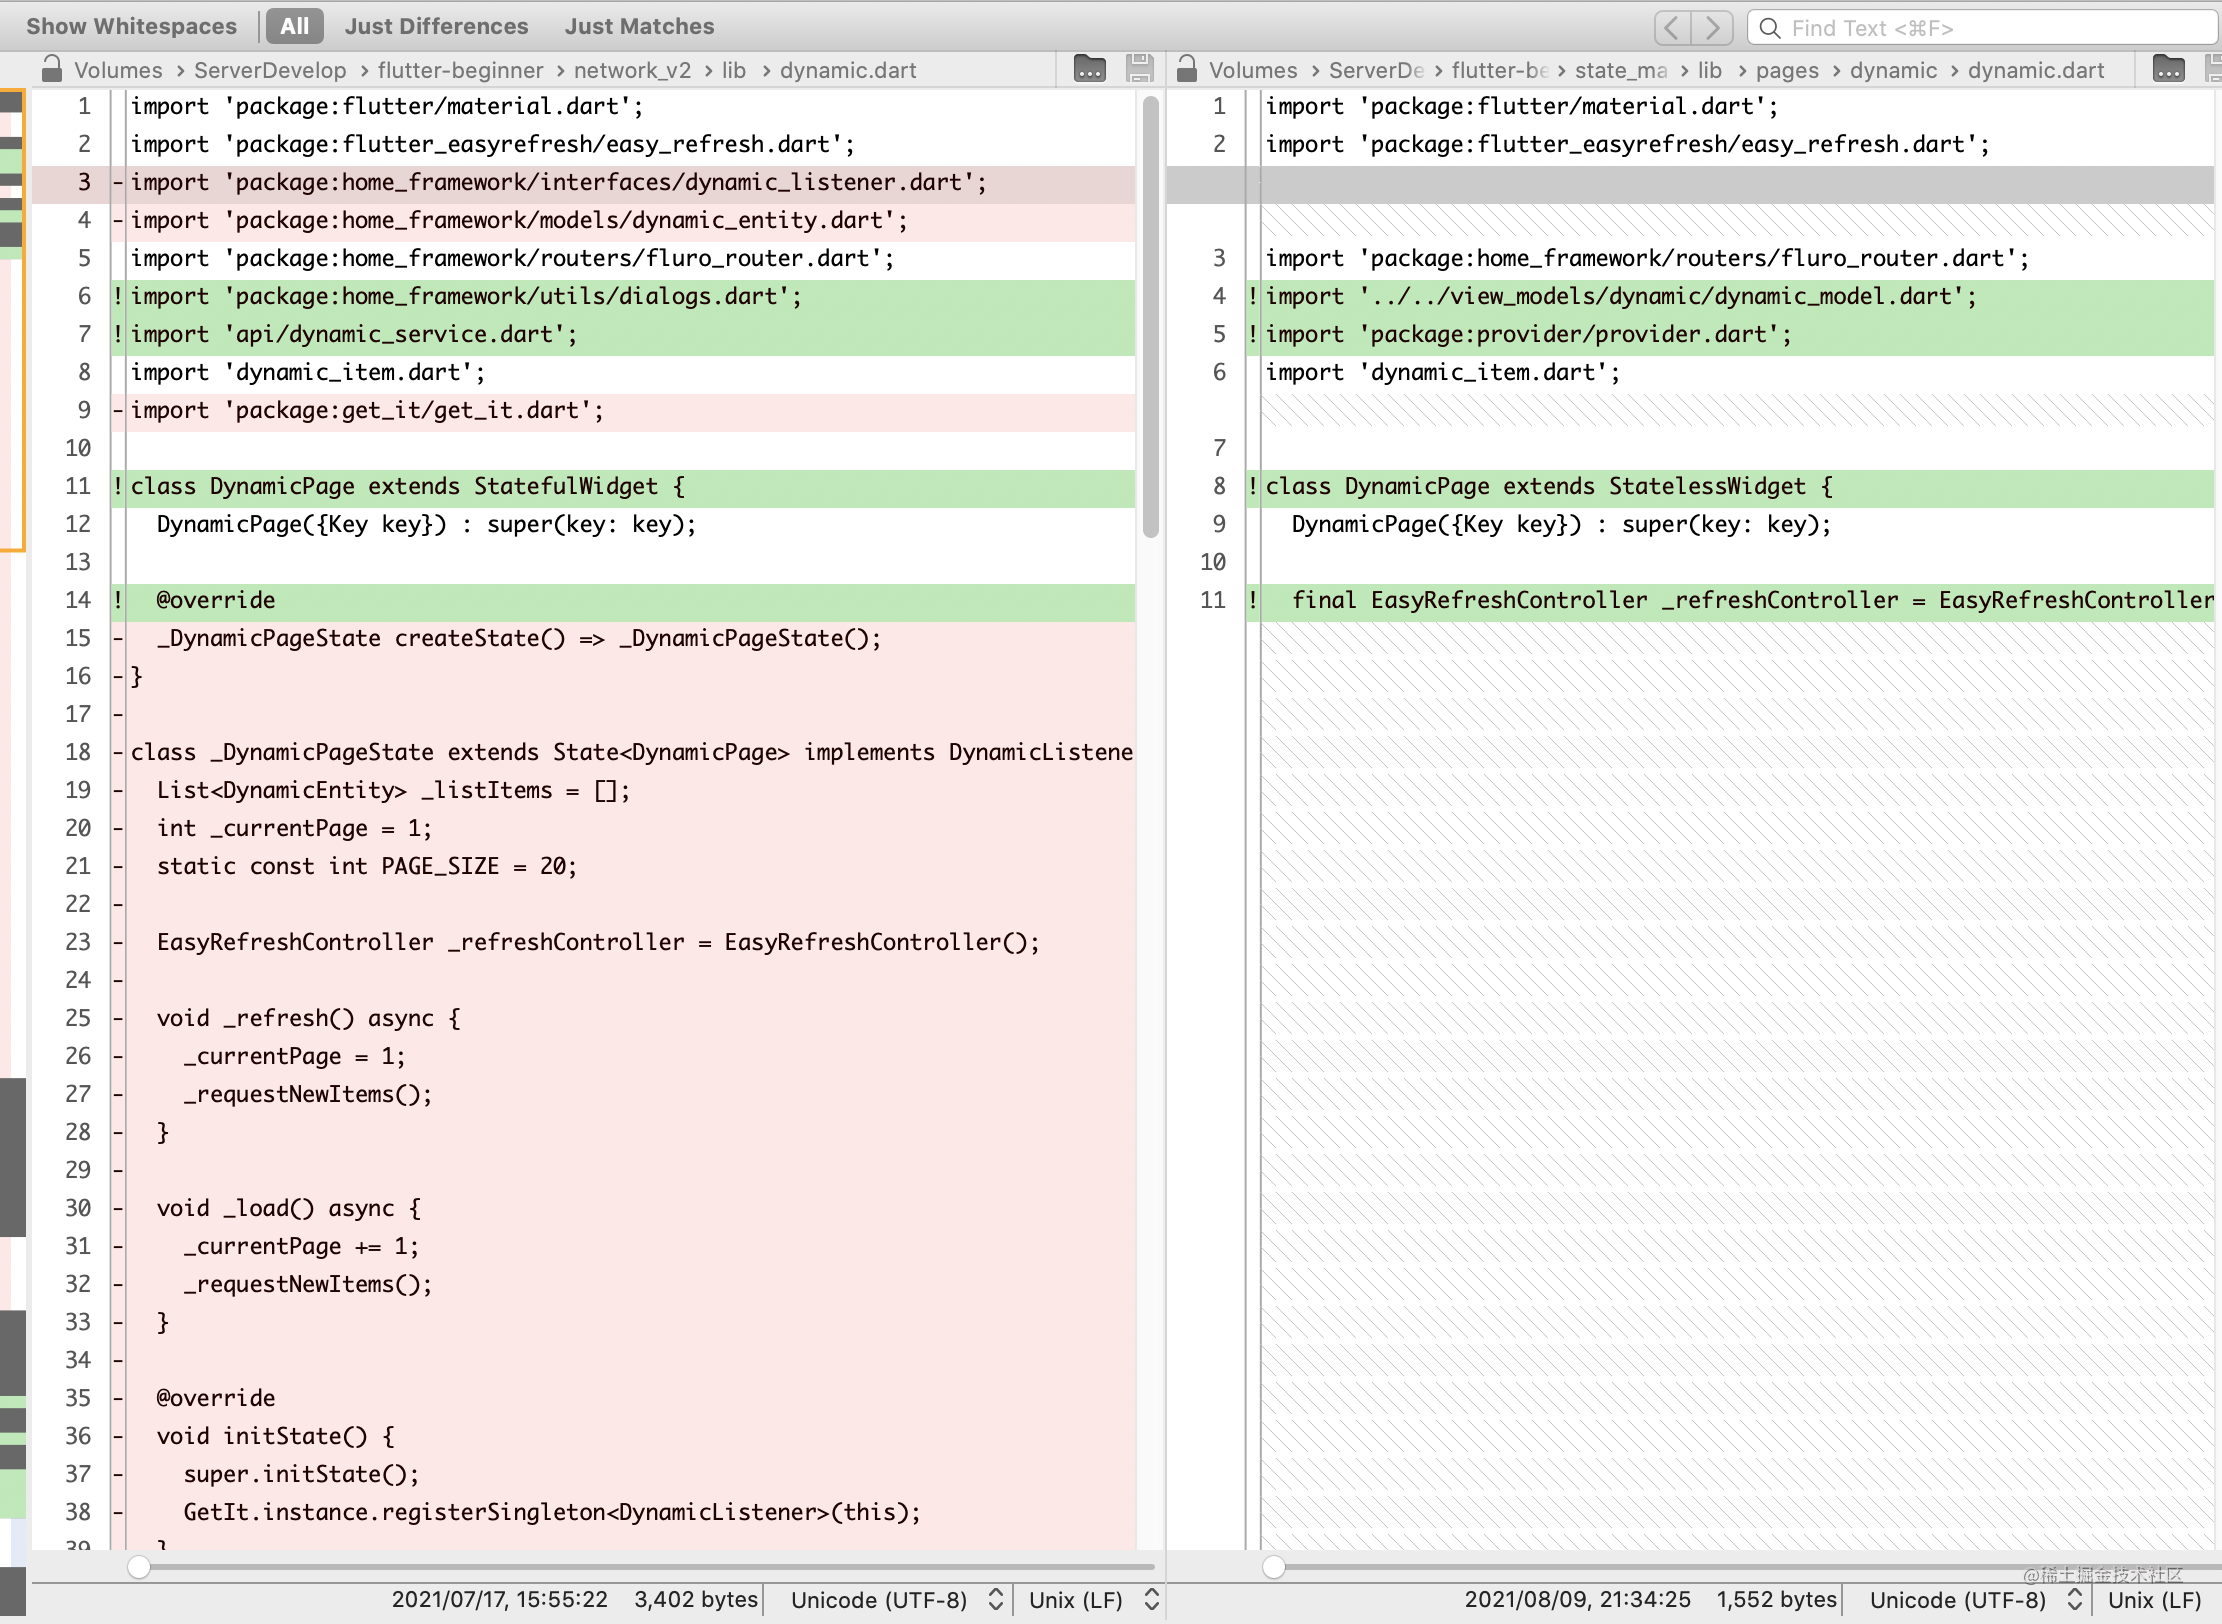
Task: Switch to Just Matches view
Action: point(639,26)
